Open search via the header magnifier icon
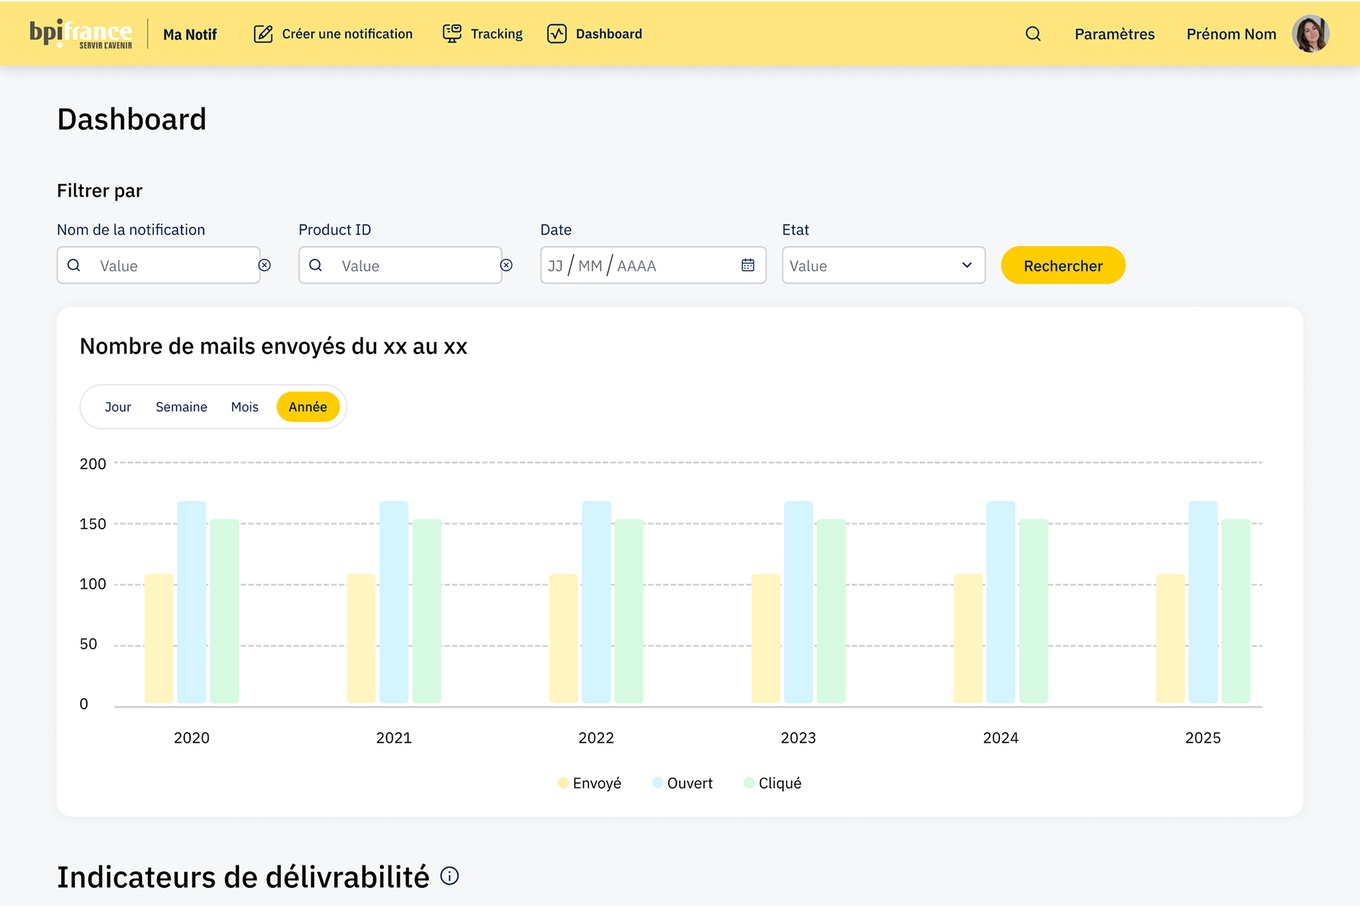This screenshot has height=906, width=1360. point(1033,34)
